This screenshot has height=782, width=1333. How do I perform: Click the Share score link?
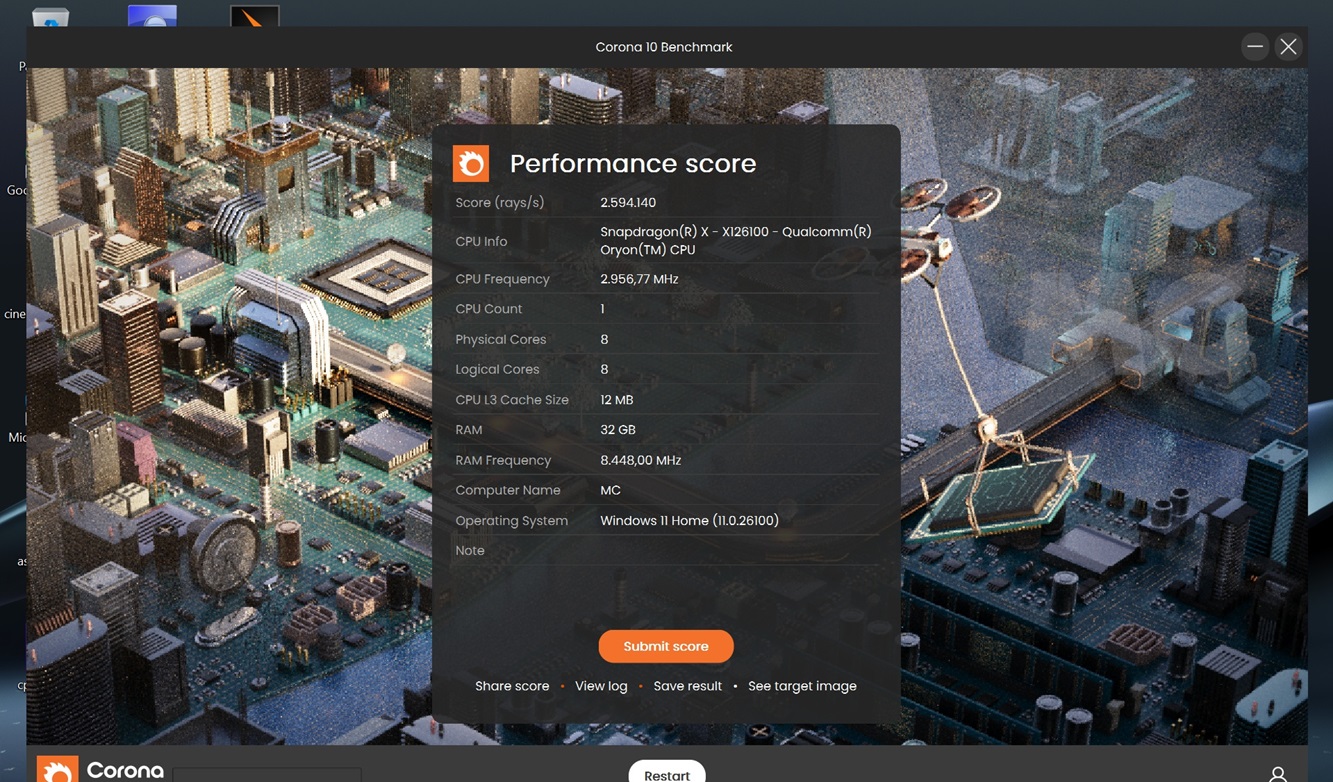(x=512, y=686)
